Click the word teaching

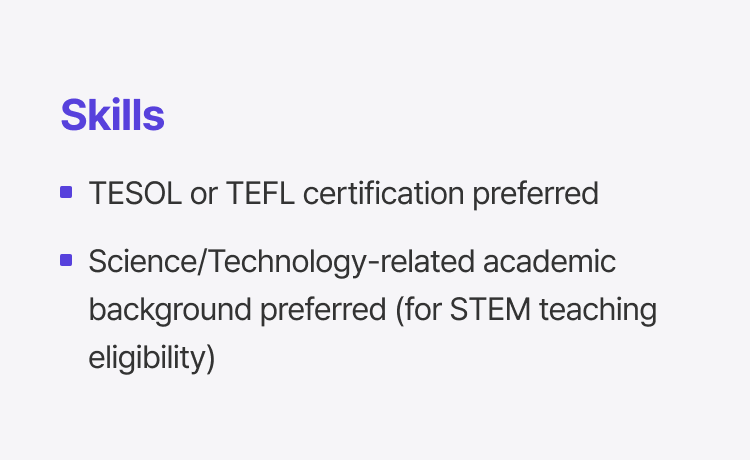pos(598,310)
